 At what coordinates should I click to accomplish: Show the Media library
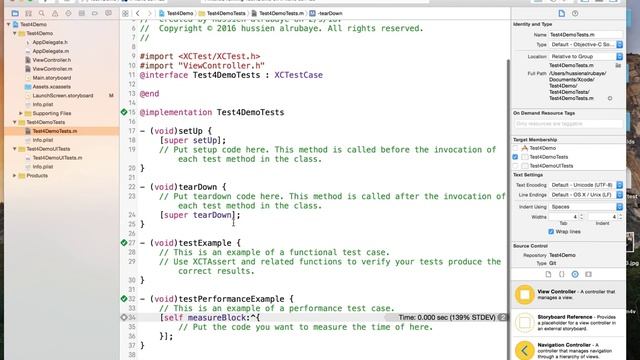(x=588, y=274)
